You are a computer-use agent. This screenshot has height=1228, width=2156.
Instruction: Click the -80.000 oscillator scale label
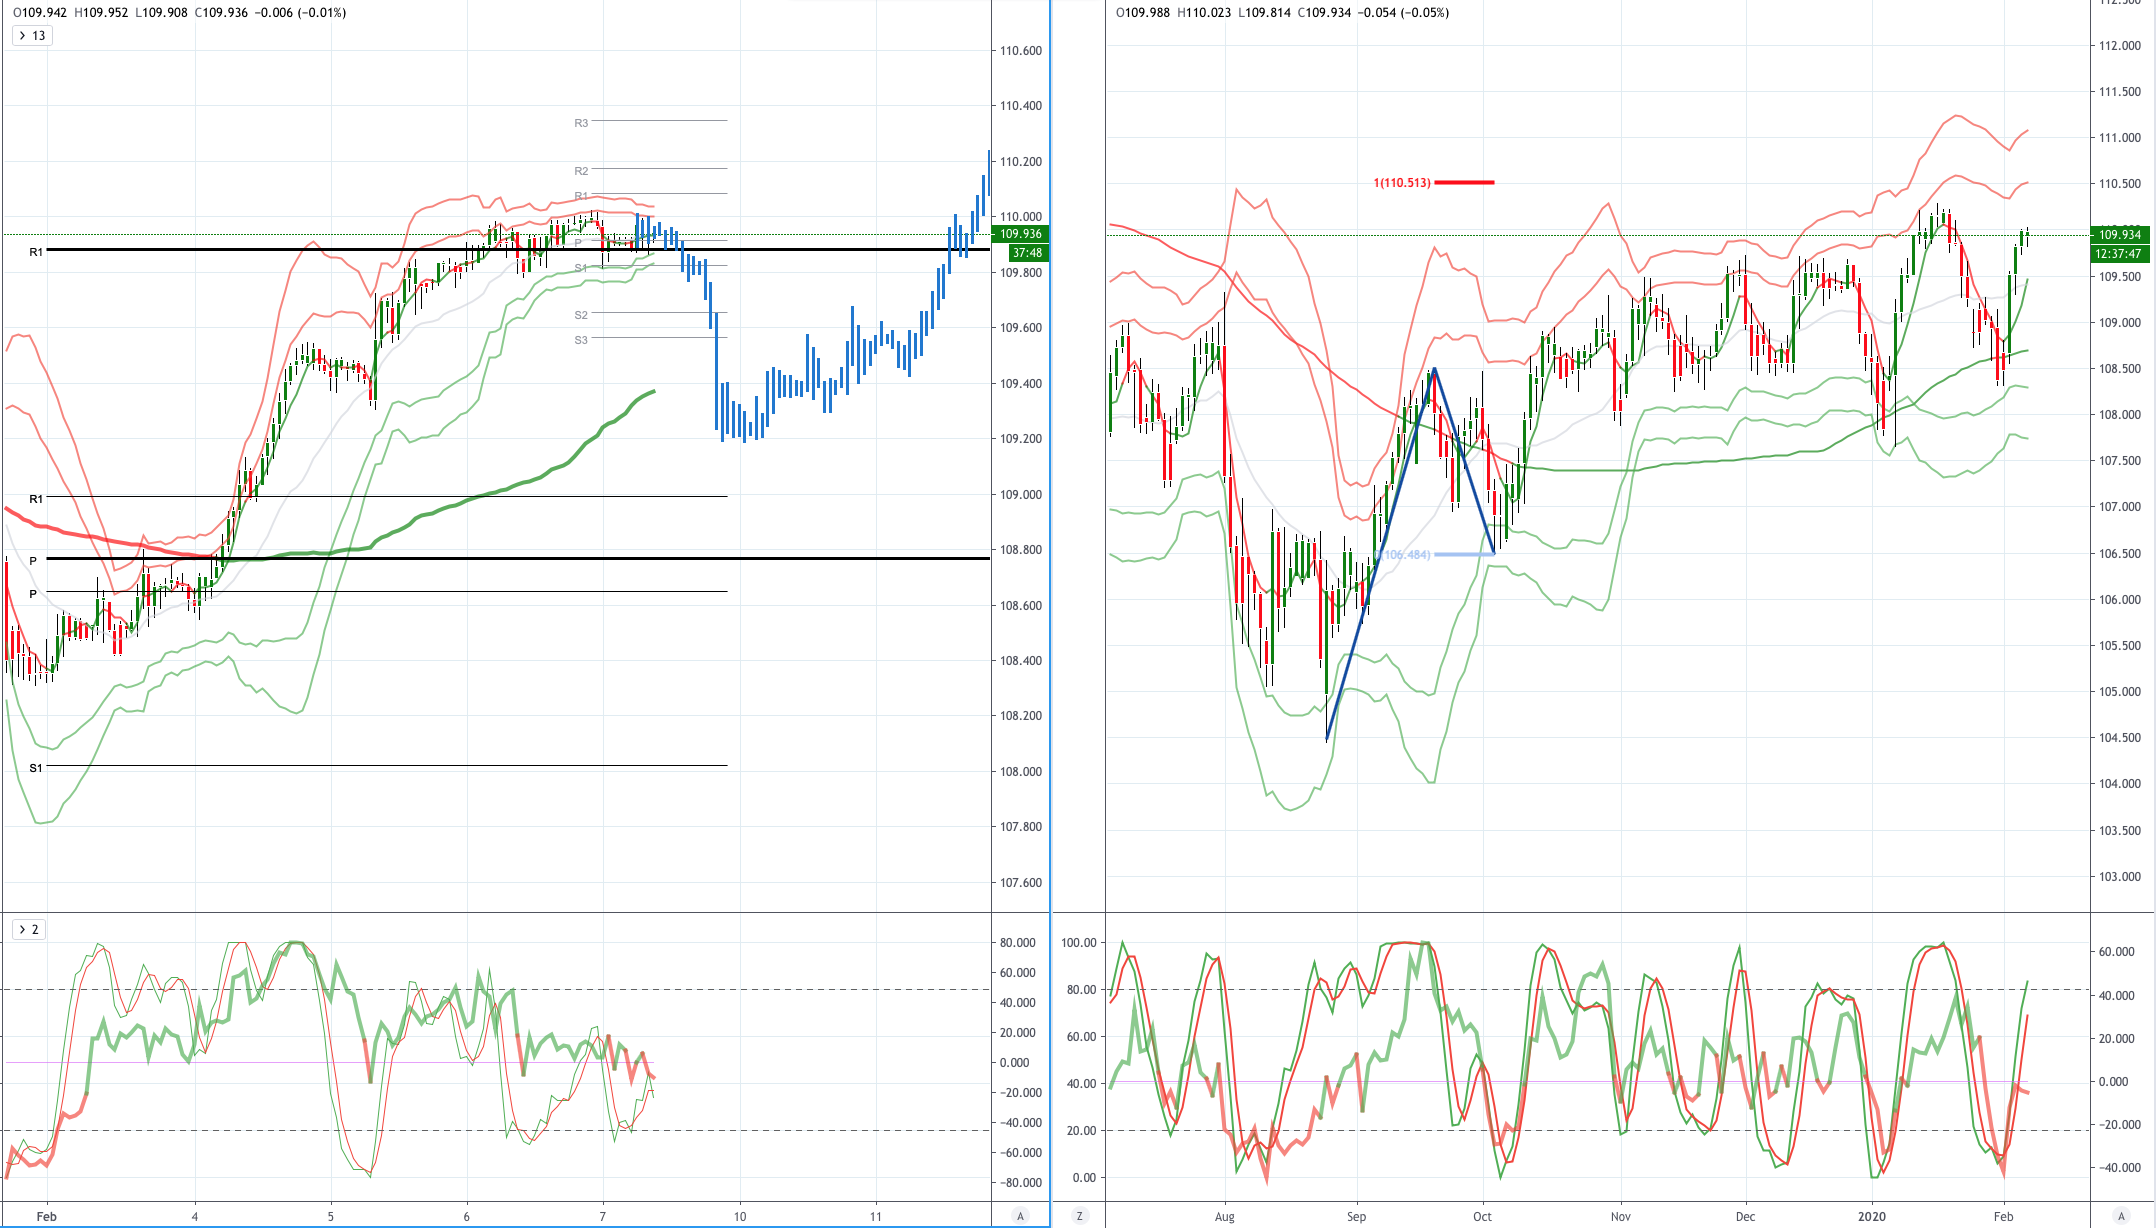pos(1020,1183)
